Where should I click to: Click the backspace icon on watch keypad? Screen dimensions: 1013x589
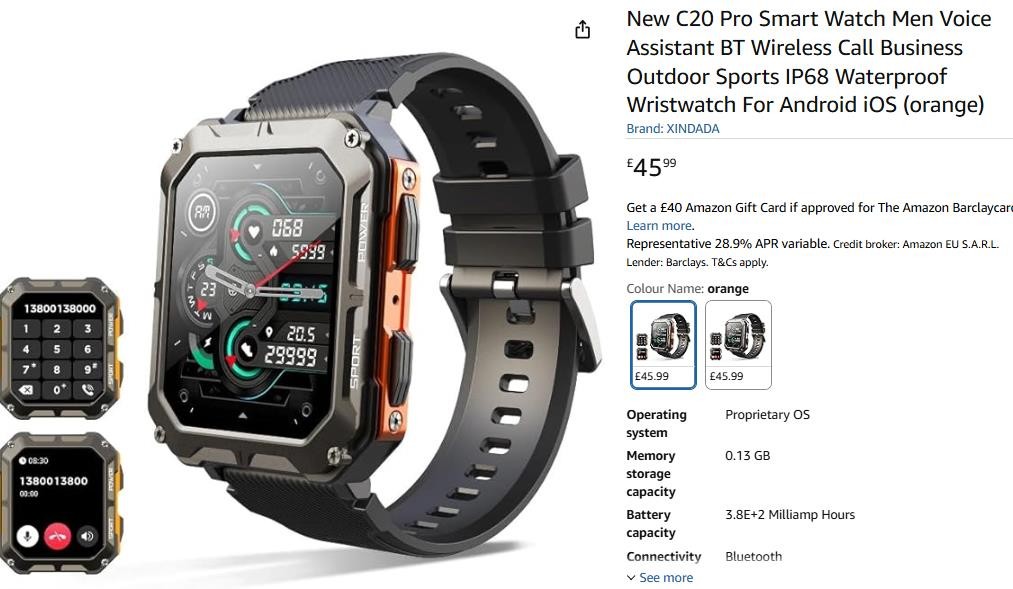tap(26, 389)
